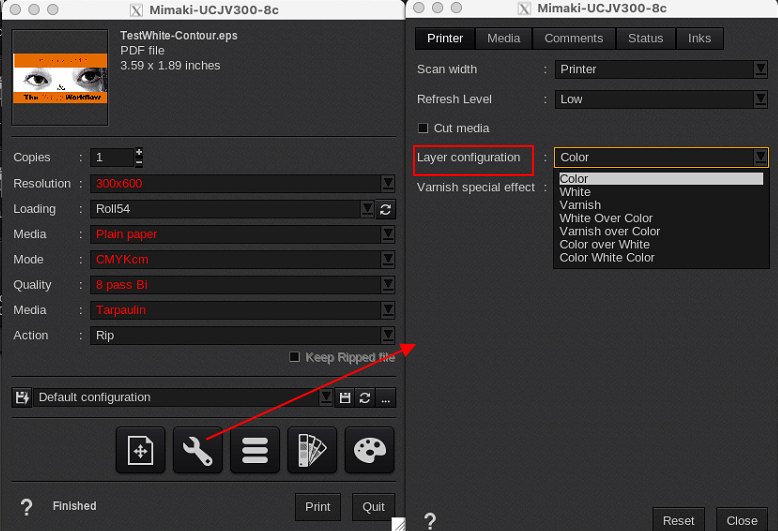Increase copies with the plus stepper

click(139, 152)
